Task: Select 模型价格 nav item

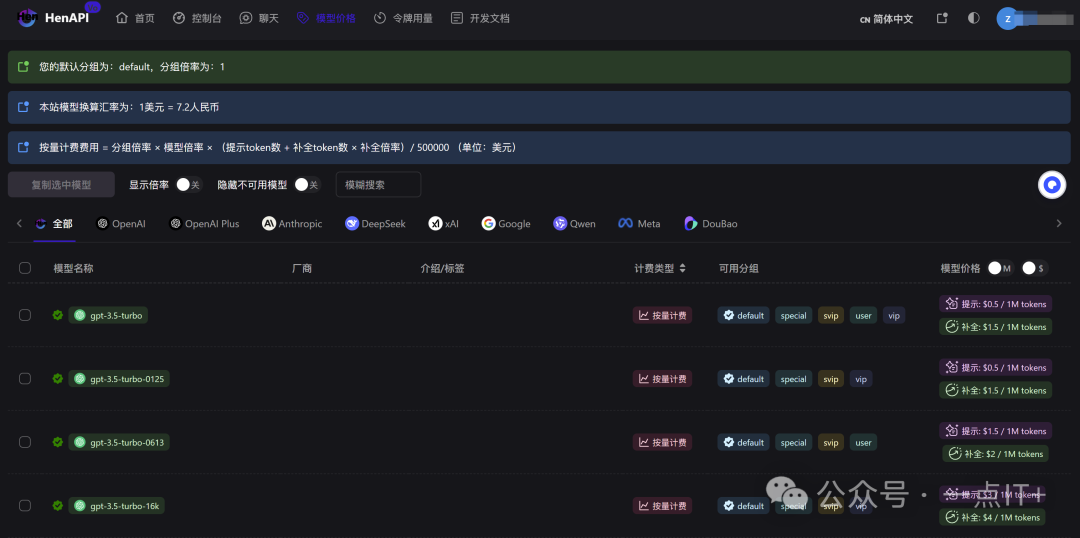Action: tap(326, 19)
